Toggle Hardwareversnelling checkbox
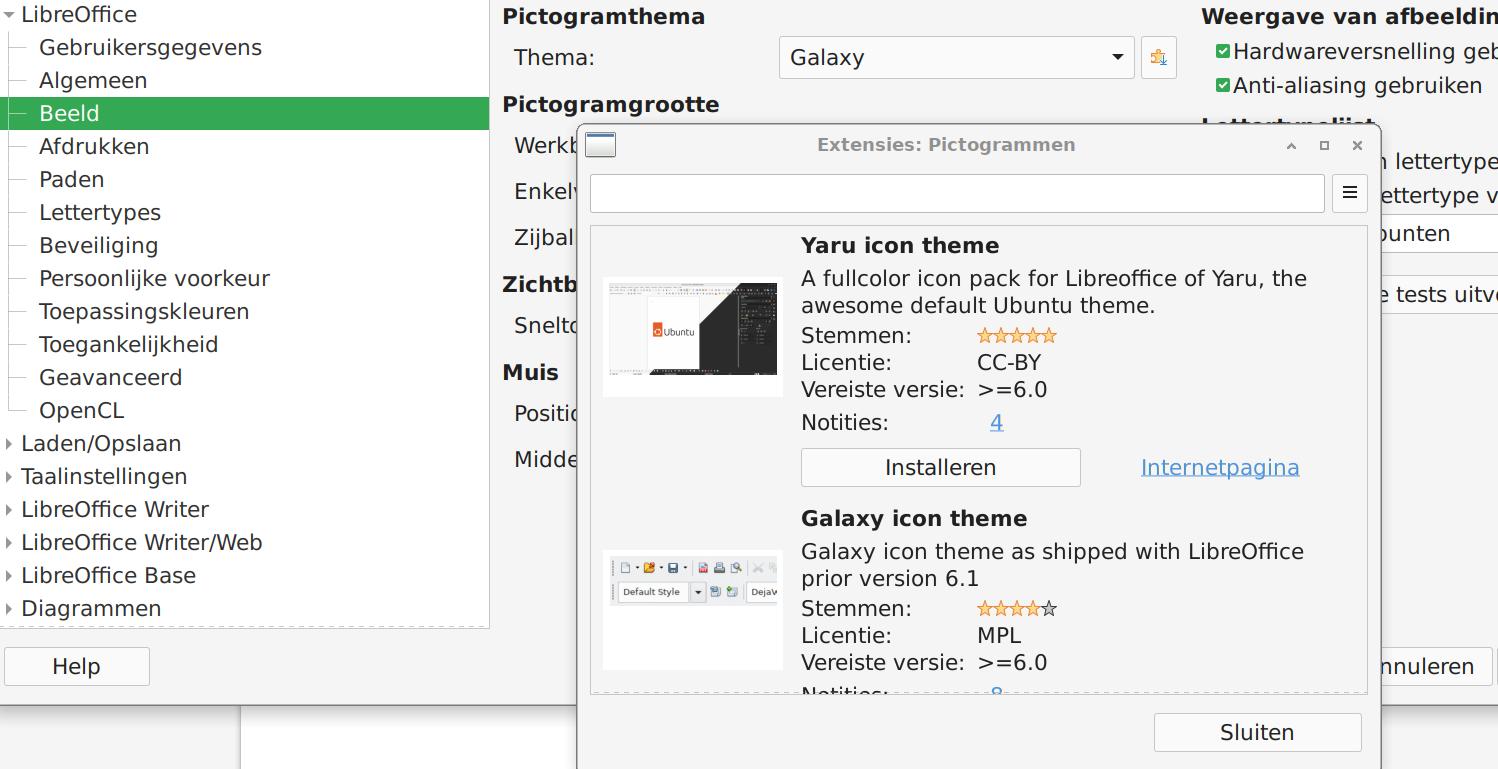Screen dimensions: 1498x769 coord(1222,51)
